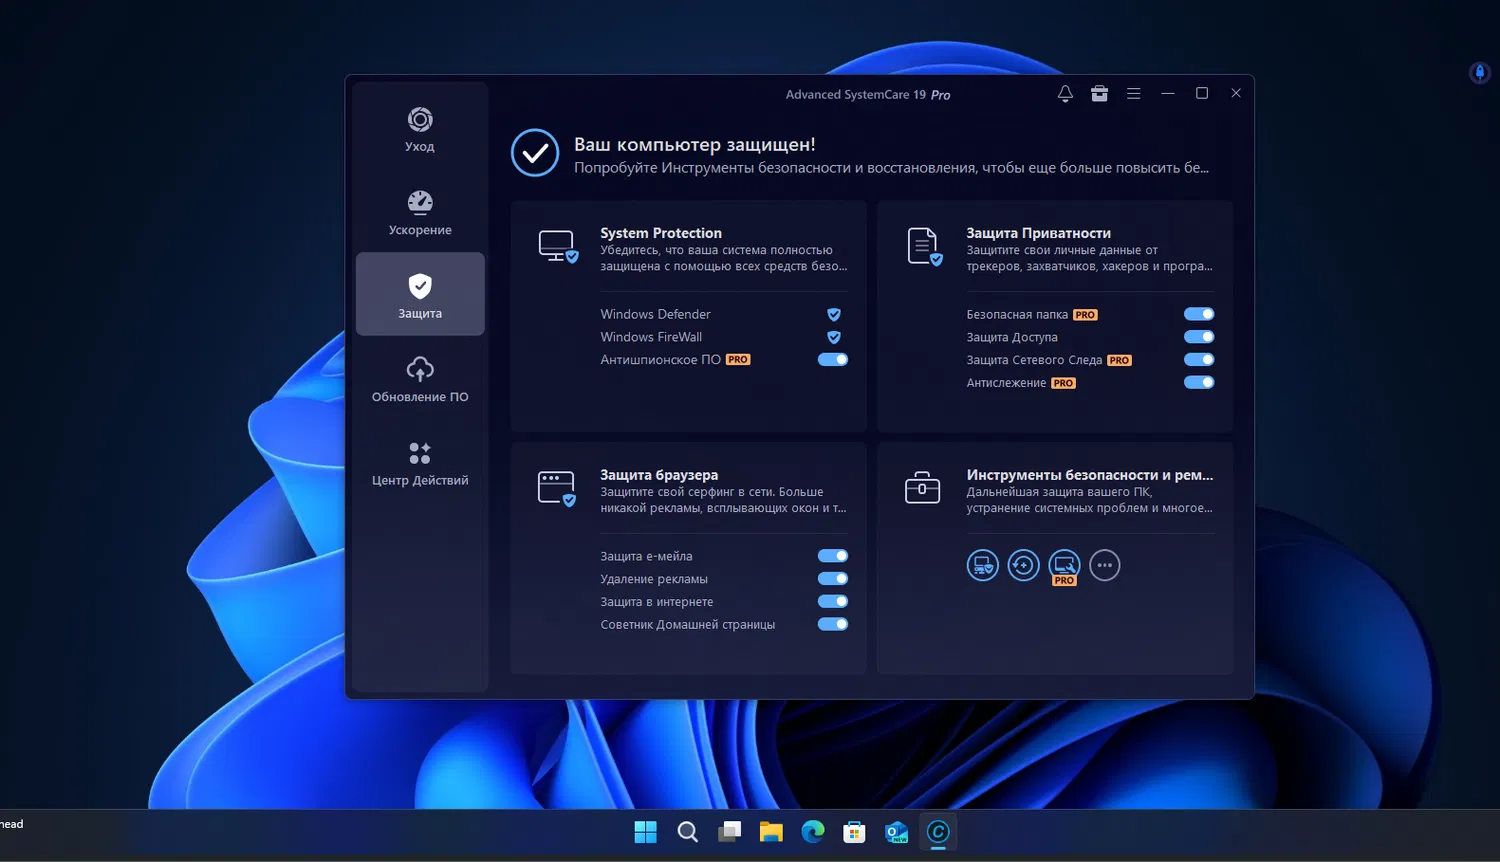Open the Центр Действий panel

(x=419, y=462)
